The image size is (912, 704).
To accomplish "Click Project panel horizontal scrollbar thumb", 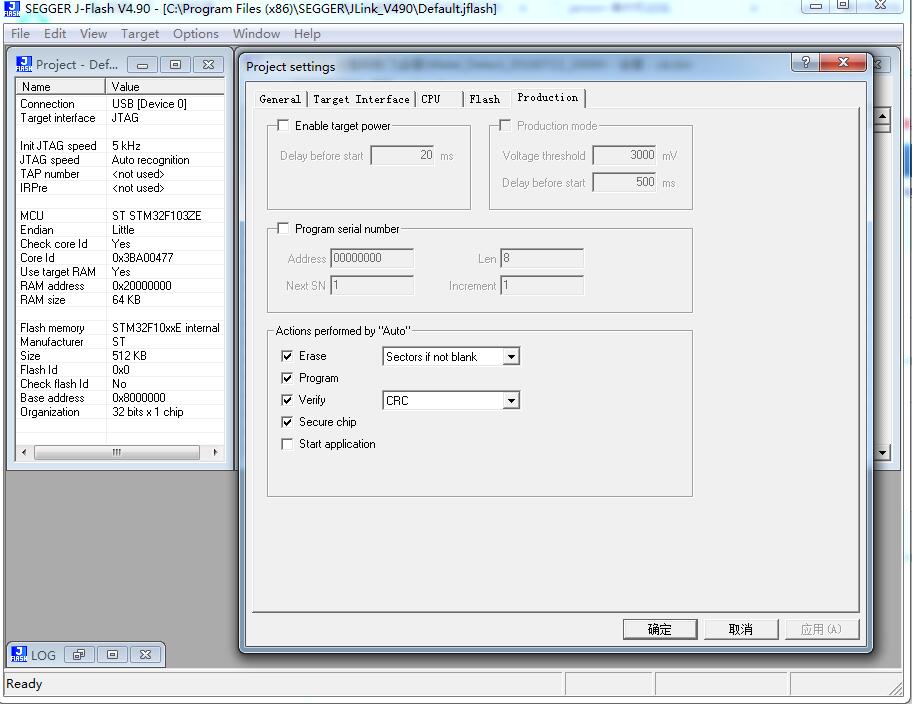I will (117, 452).
